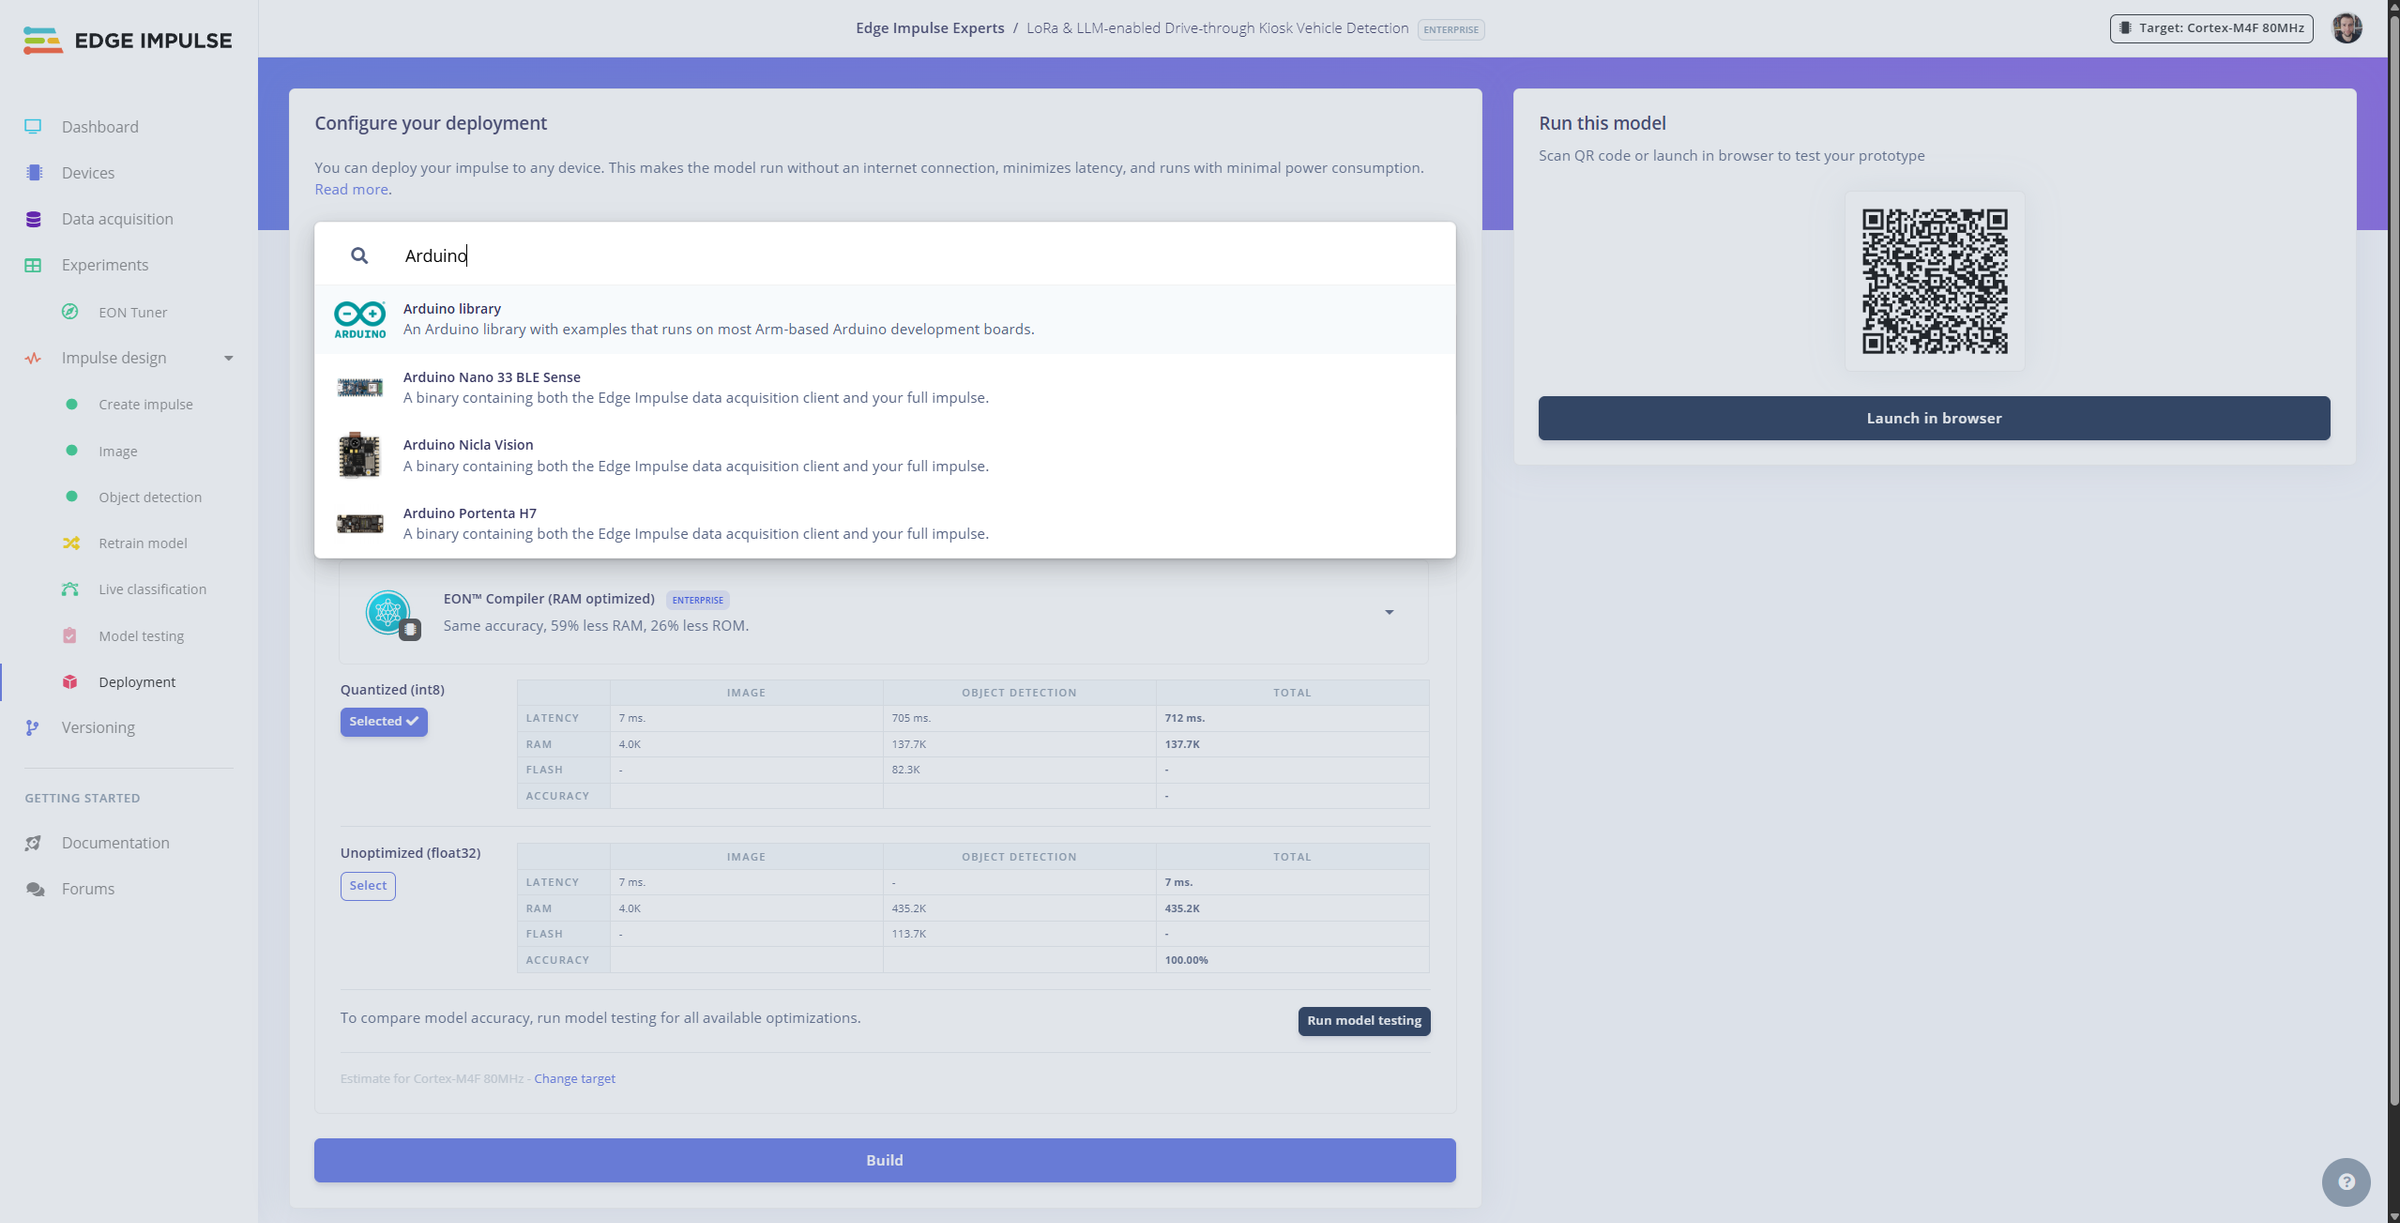Go to Live classification
2400x1223 pixels.
pos(153,589)
